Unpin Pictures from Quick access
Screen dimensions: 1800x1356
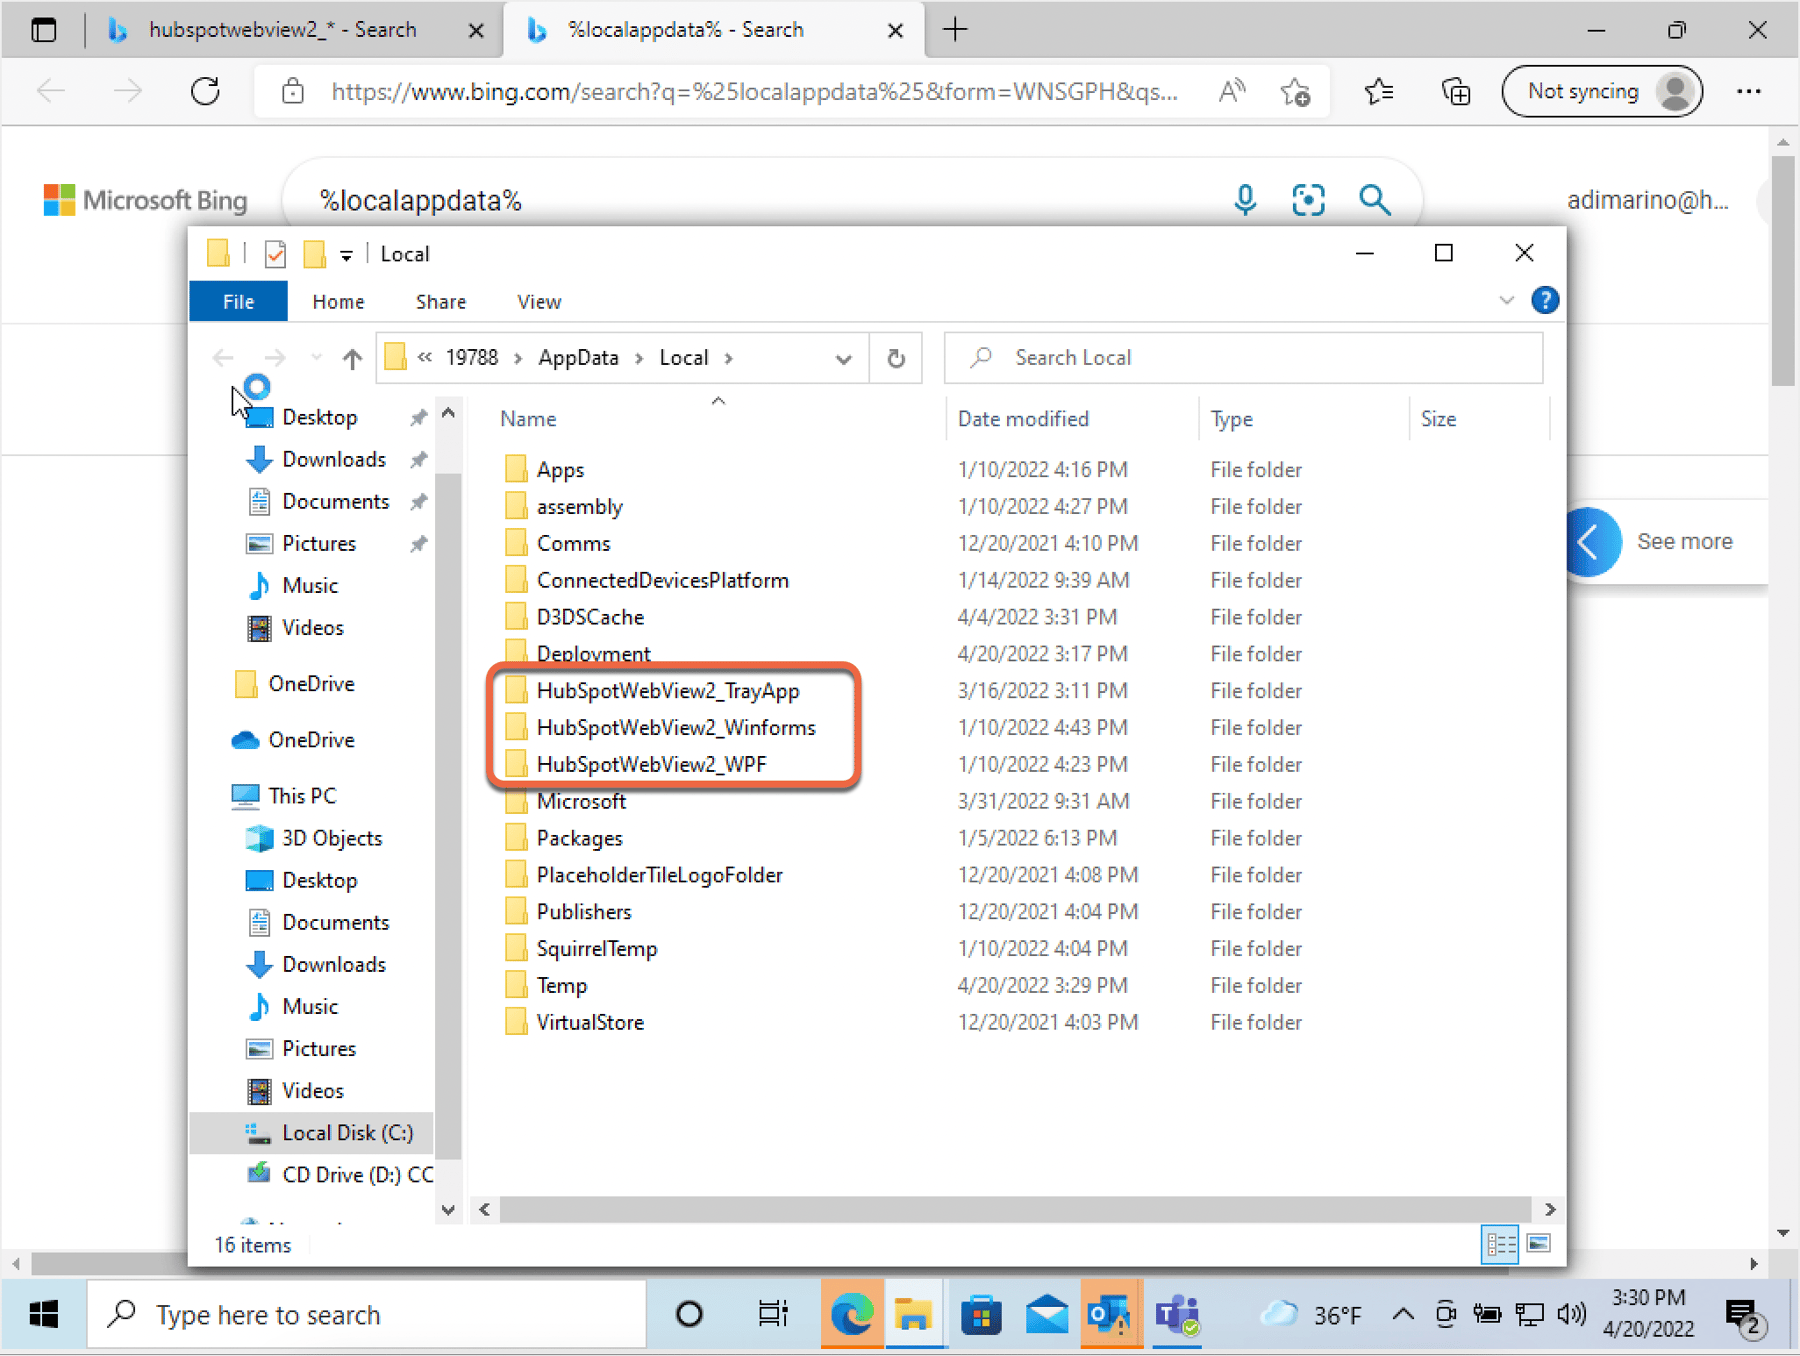pos(418,543)
